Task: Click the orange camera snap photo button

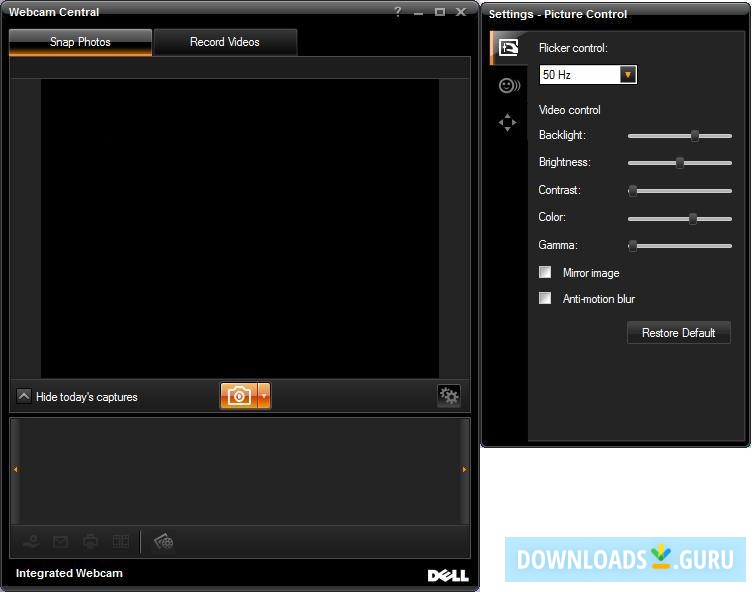Action: (x=239, y=396)
